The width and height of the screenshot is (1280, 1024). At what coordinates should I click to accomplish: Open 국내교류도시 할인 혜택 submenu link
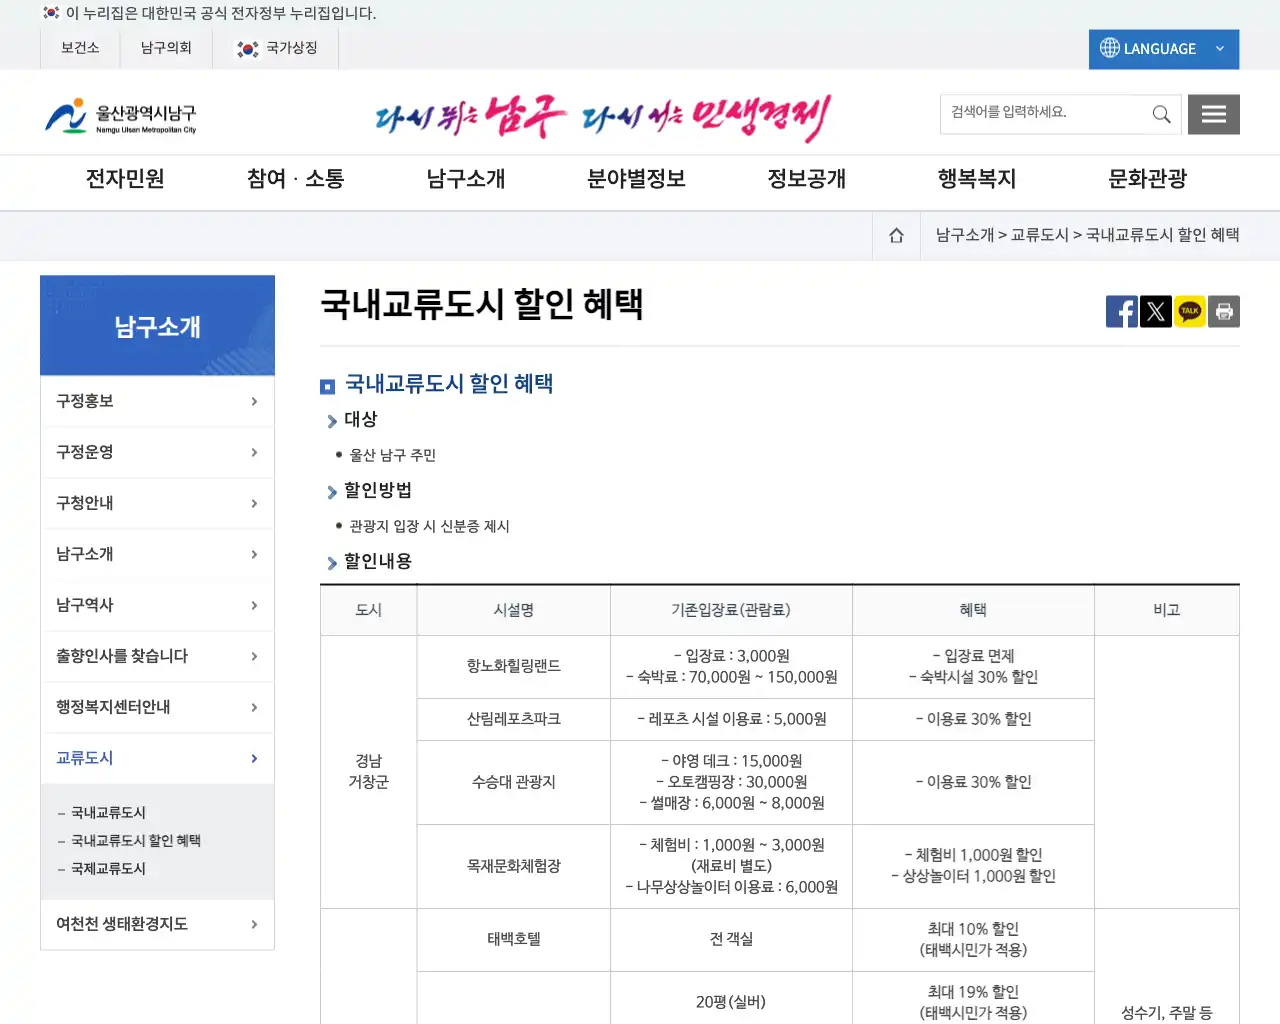coord(136,841)
